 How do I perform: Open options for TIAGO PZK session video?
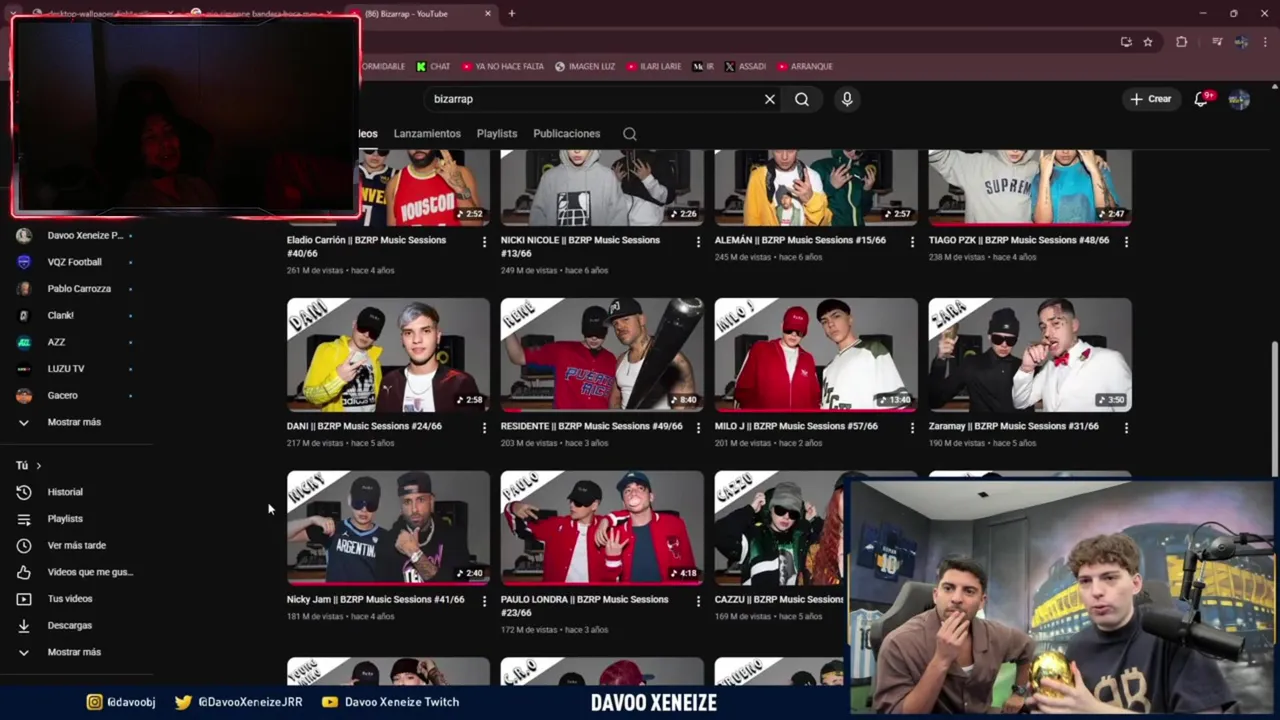click(x=1126, y=242)
